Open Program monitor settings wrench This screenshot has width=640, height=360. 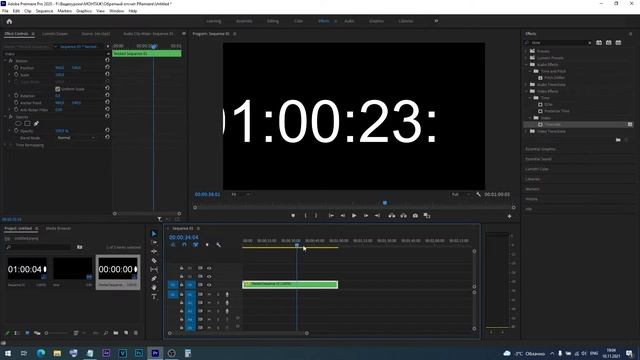pyautogui.click(x=478, y=194)
